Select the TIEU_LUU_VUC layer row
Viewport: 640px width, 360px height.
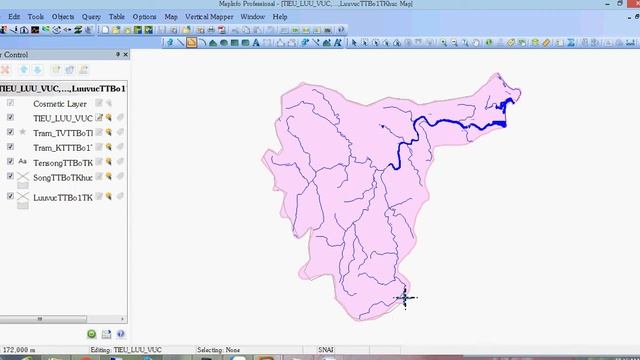point(64,118)
